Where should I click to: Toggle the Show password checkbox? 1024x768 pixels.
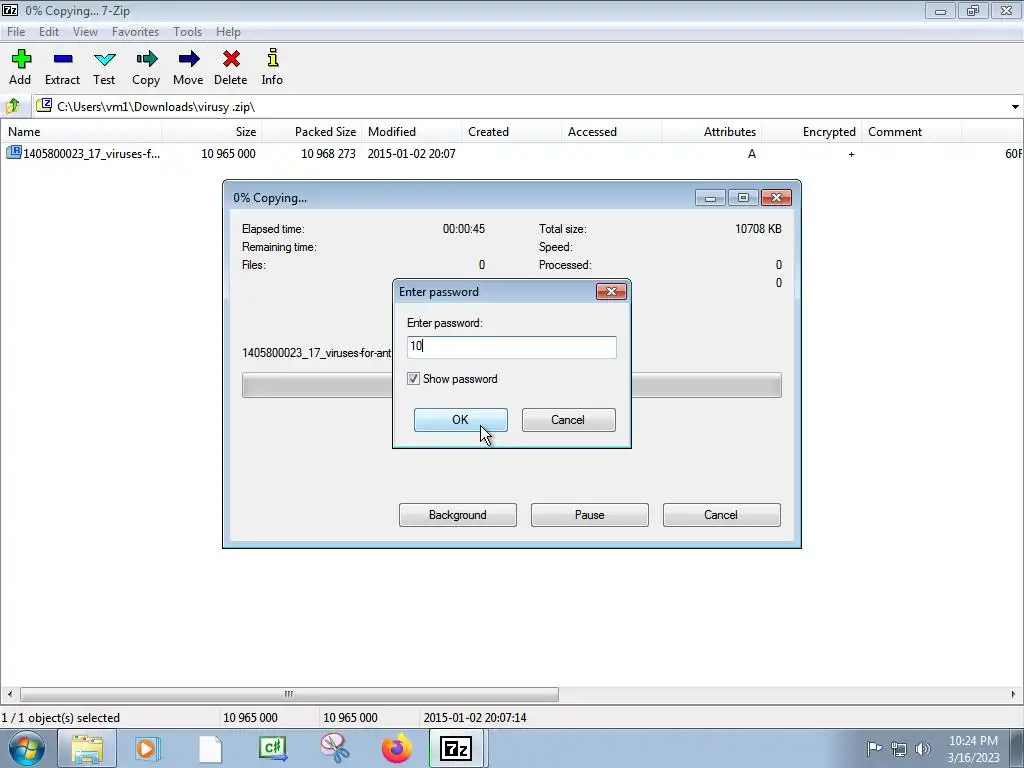pos(413,379)
